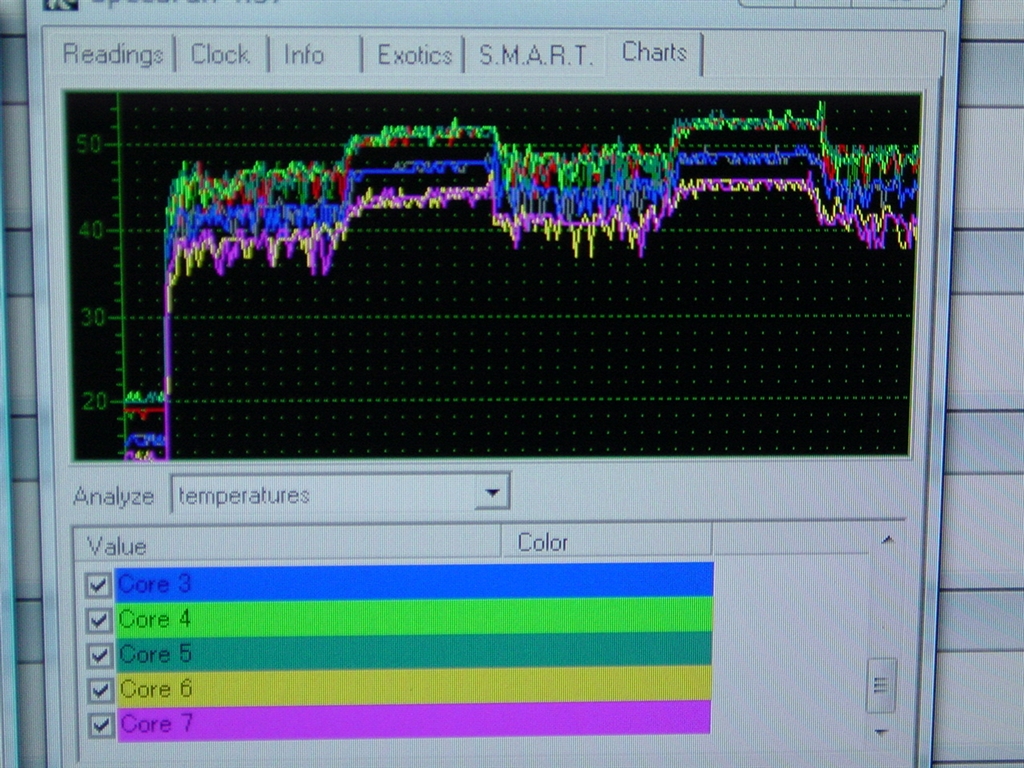Click the scroll down arrow in the value list
Viewport: 1024px width, 768px height.
point(881,732)
